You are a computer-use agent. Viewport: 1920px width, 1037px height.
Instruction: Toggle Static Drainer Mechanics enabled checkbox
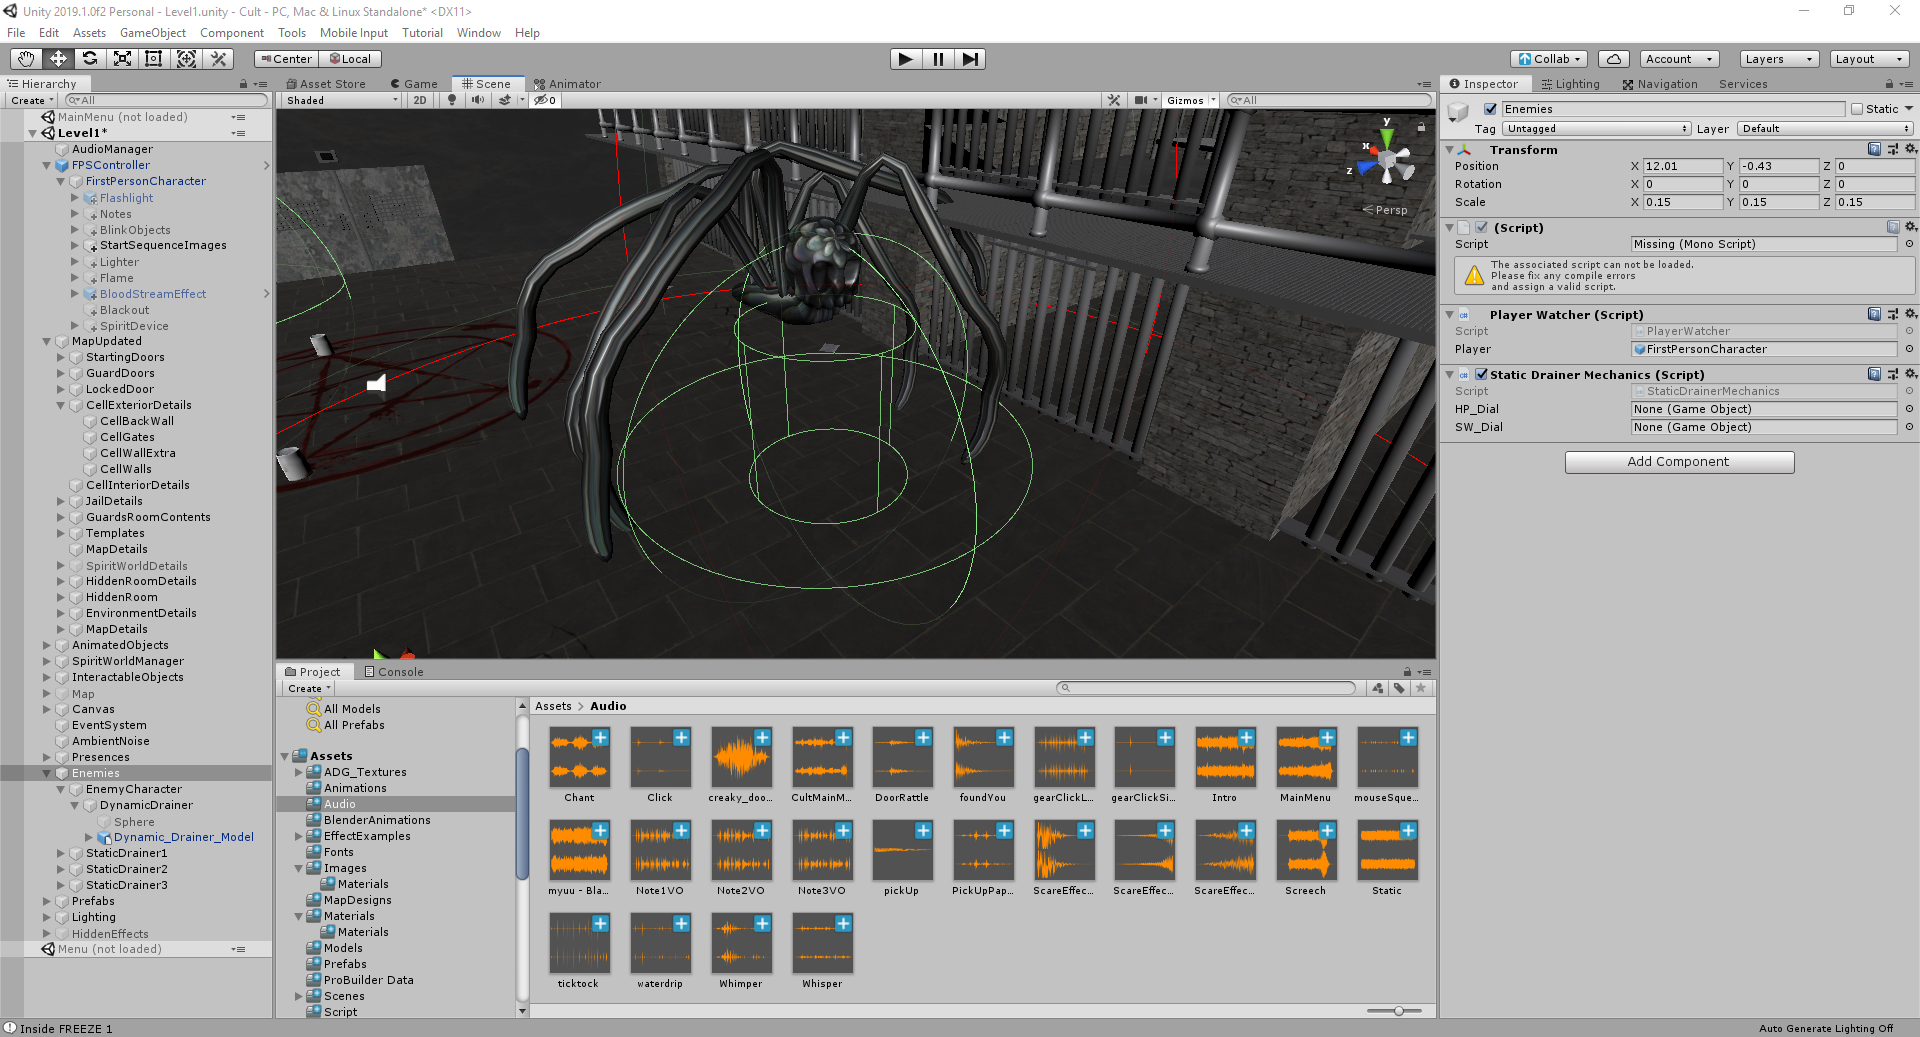click(1482, 374)
